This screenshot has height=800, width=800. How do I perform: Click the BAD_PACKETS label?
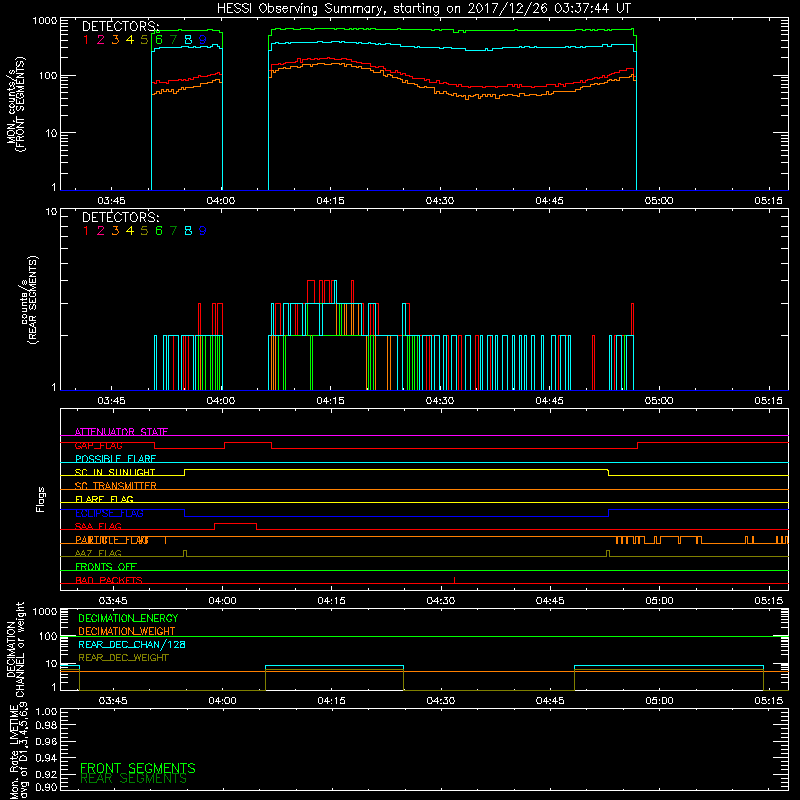point(109,580)
